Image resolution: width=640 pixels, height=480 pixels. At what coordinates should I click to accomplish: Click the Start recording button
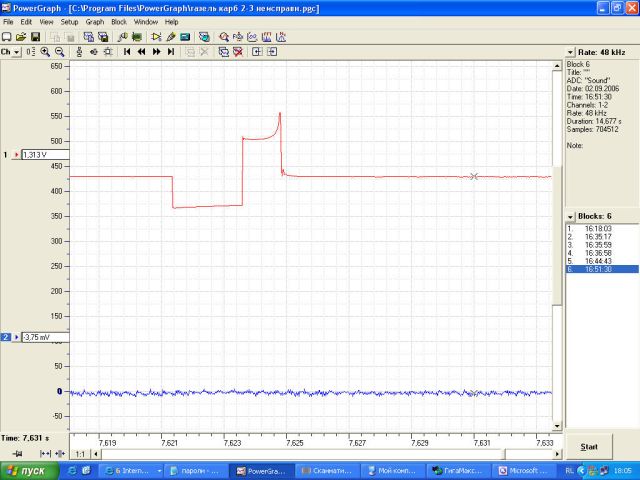pos(589,447)
